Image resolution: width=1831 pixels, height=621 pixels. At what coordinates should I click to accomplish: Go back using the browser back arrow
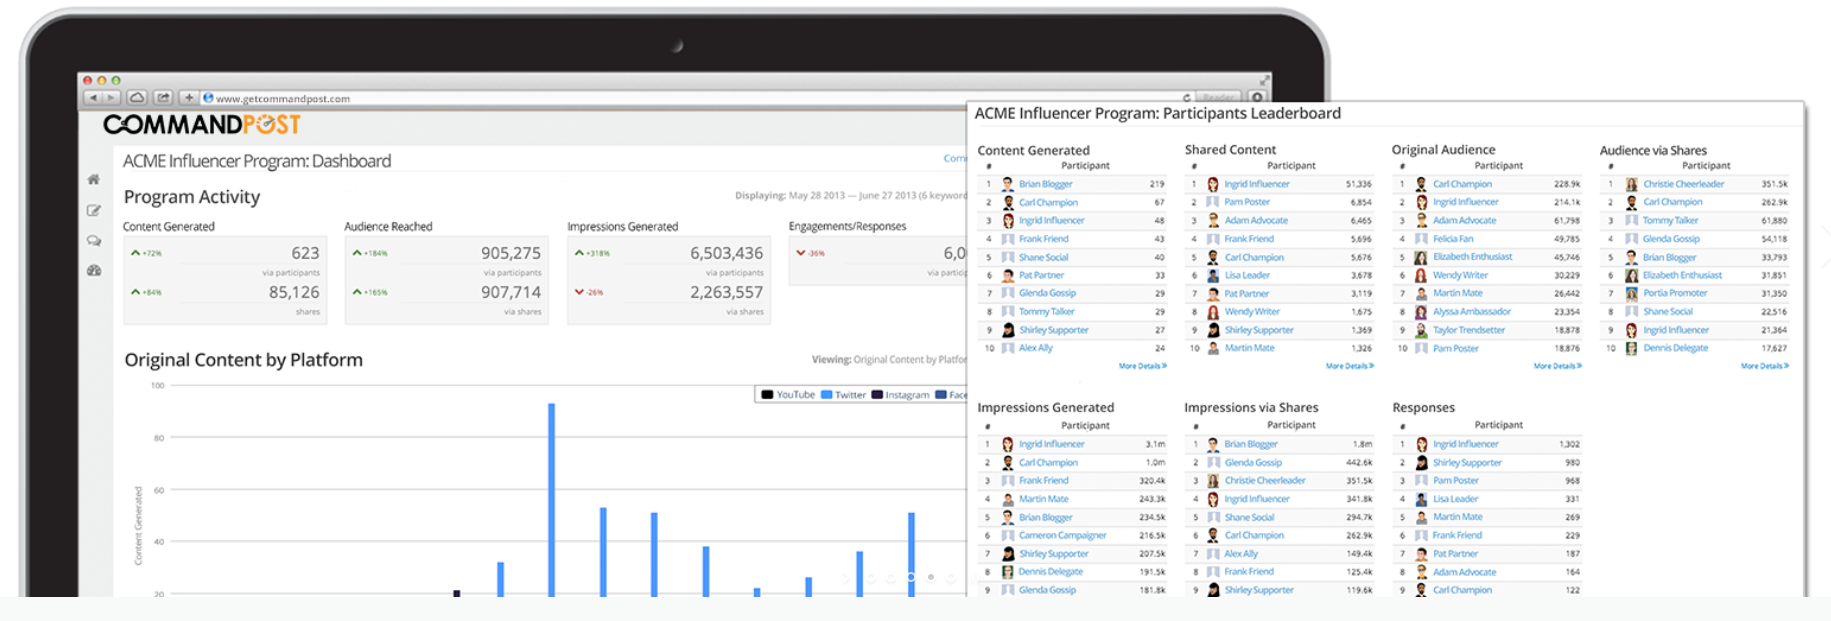tap(93, 98)
